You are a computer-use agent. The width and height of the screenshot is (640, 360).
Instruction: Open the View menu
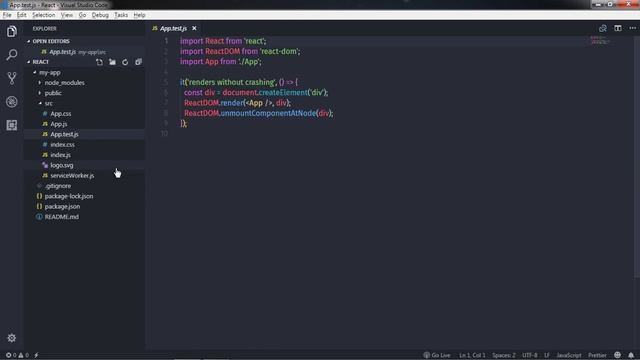tap(67, 15)
